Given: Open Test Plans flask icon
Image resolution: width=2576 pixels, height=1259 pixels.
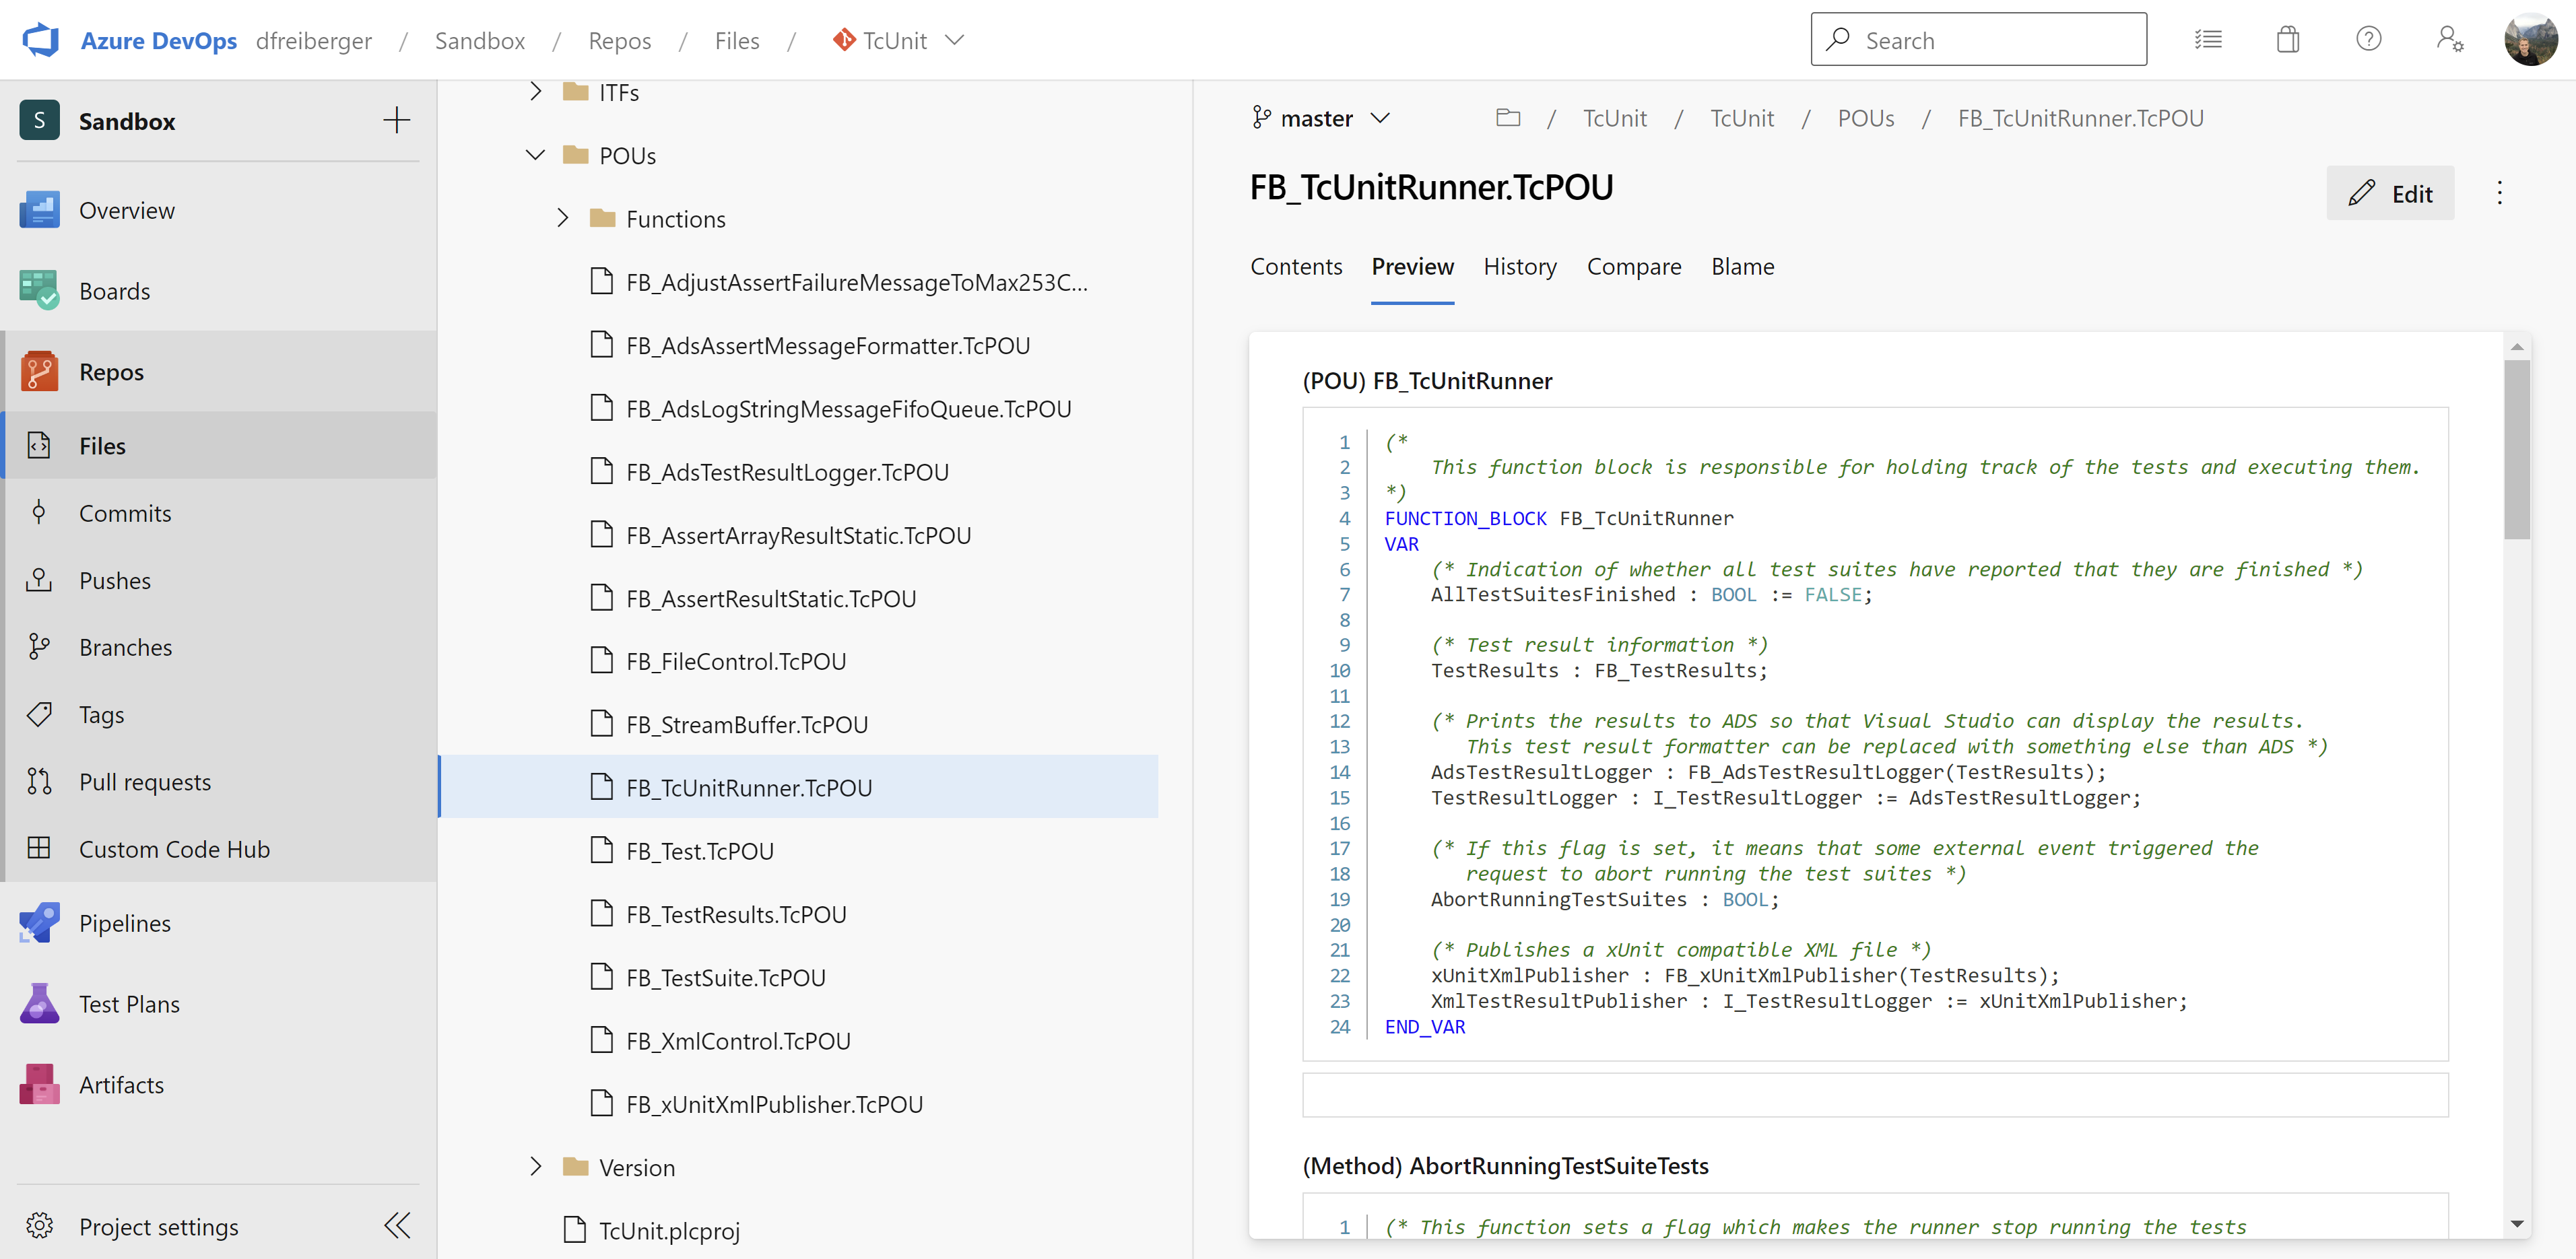Looking at the screenshot, I should point(39,1003).
